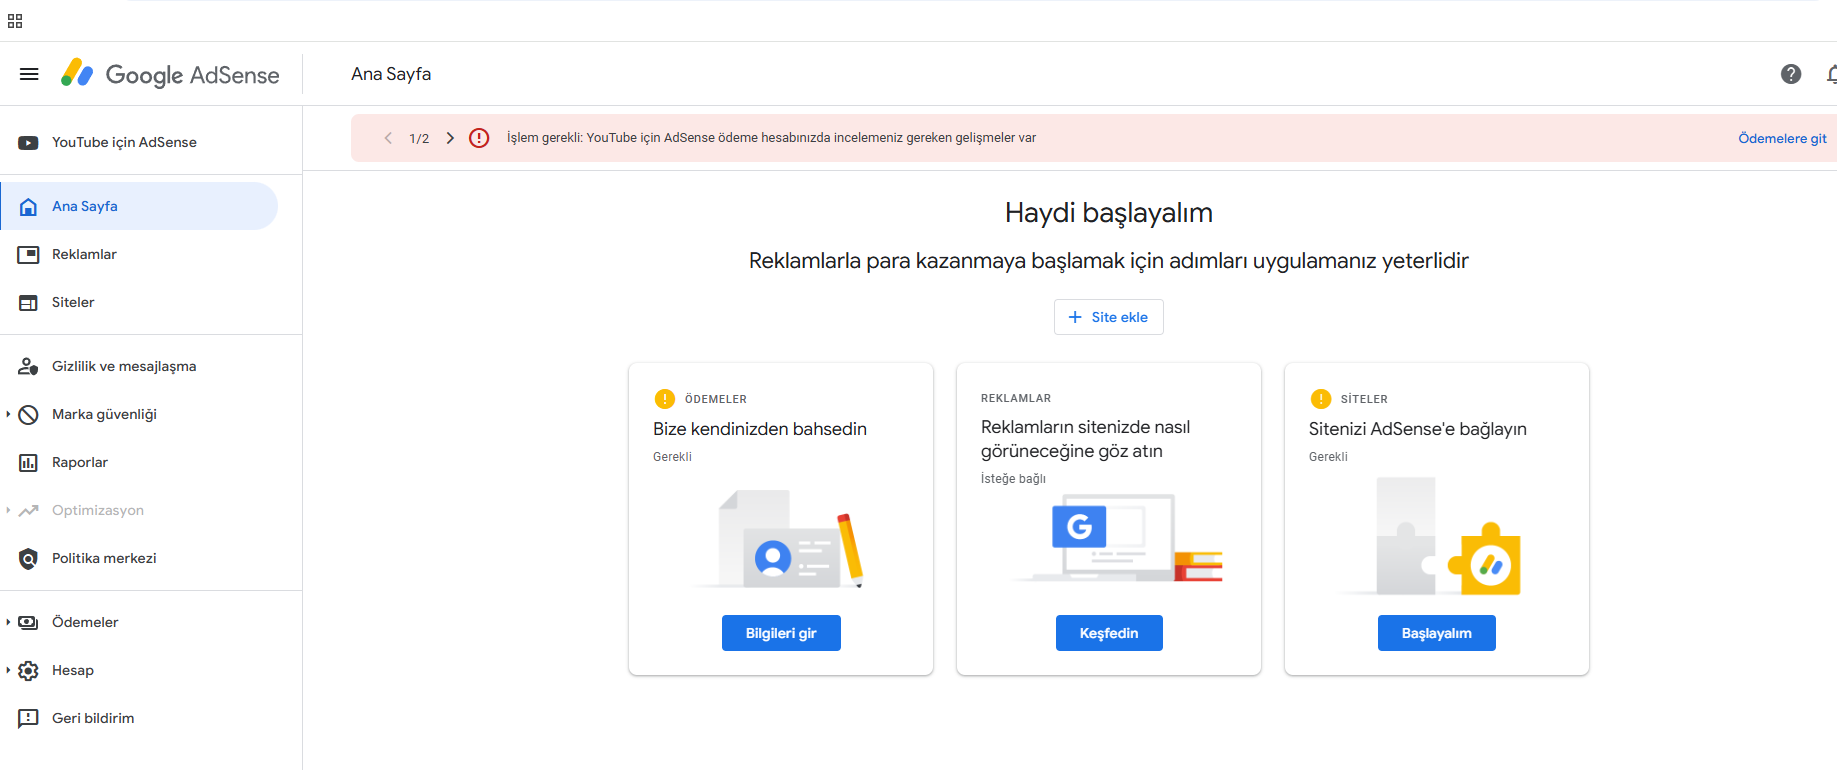Click the grid apps icon at top-left
The height and width of the screenshot is (770, 1837).
point(15,21)
